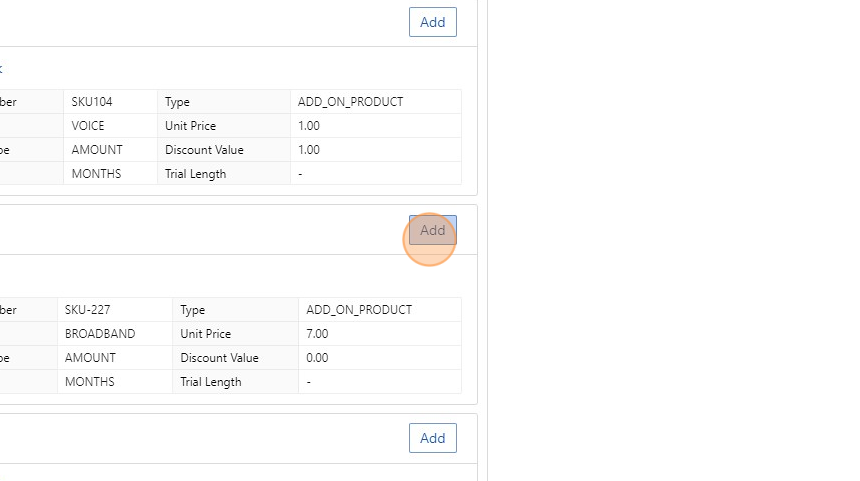Click the 0.00 discount value
The image size is (860, 481).
point(319,358)
